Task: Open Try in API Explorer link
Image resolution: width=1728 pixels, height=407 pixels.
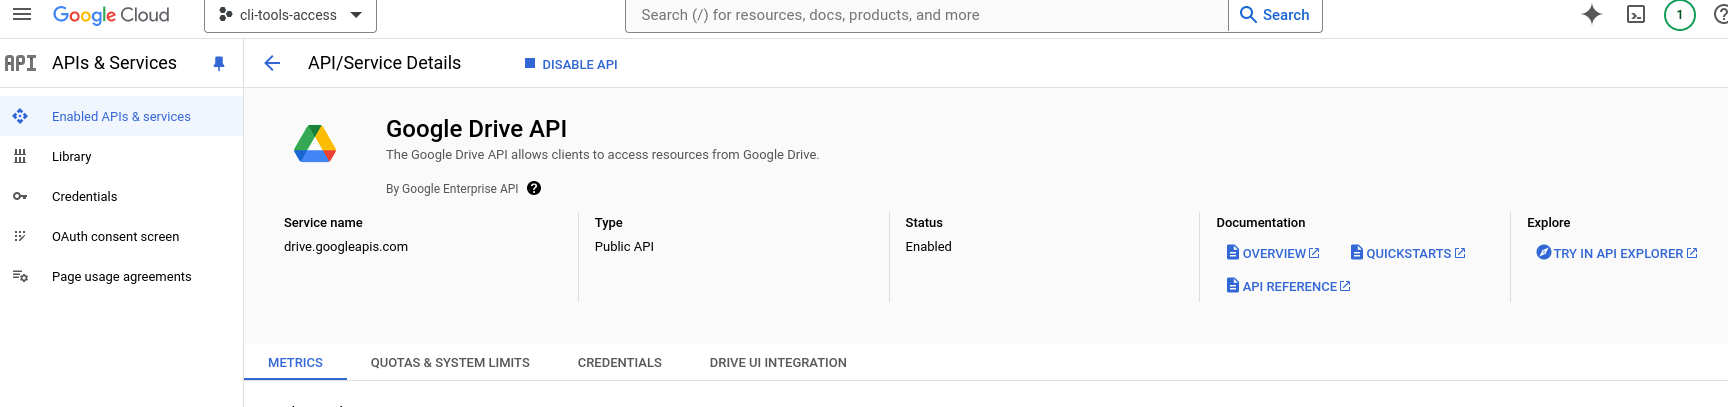Action: point(1617,254)
